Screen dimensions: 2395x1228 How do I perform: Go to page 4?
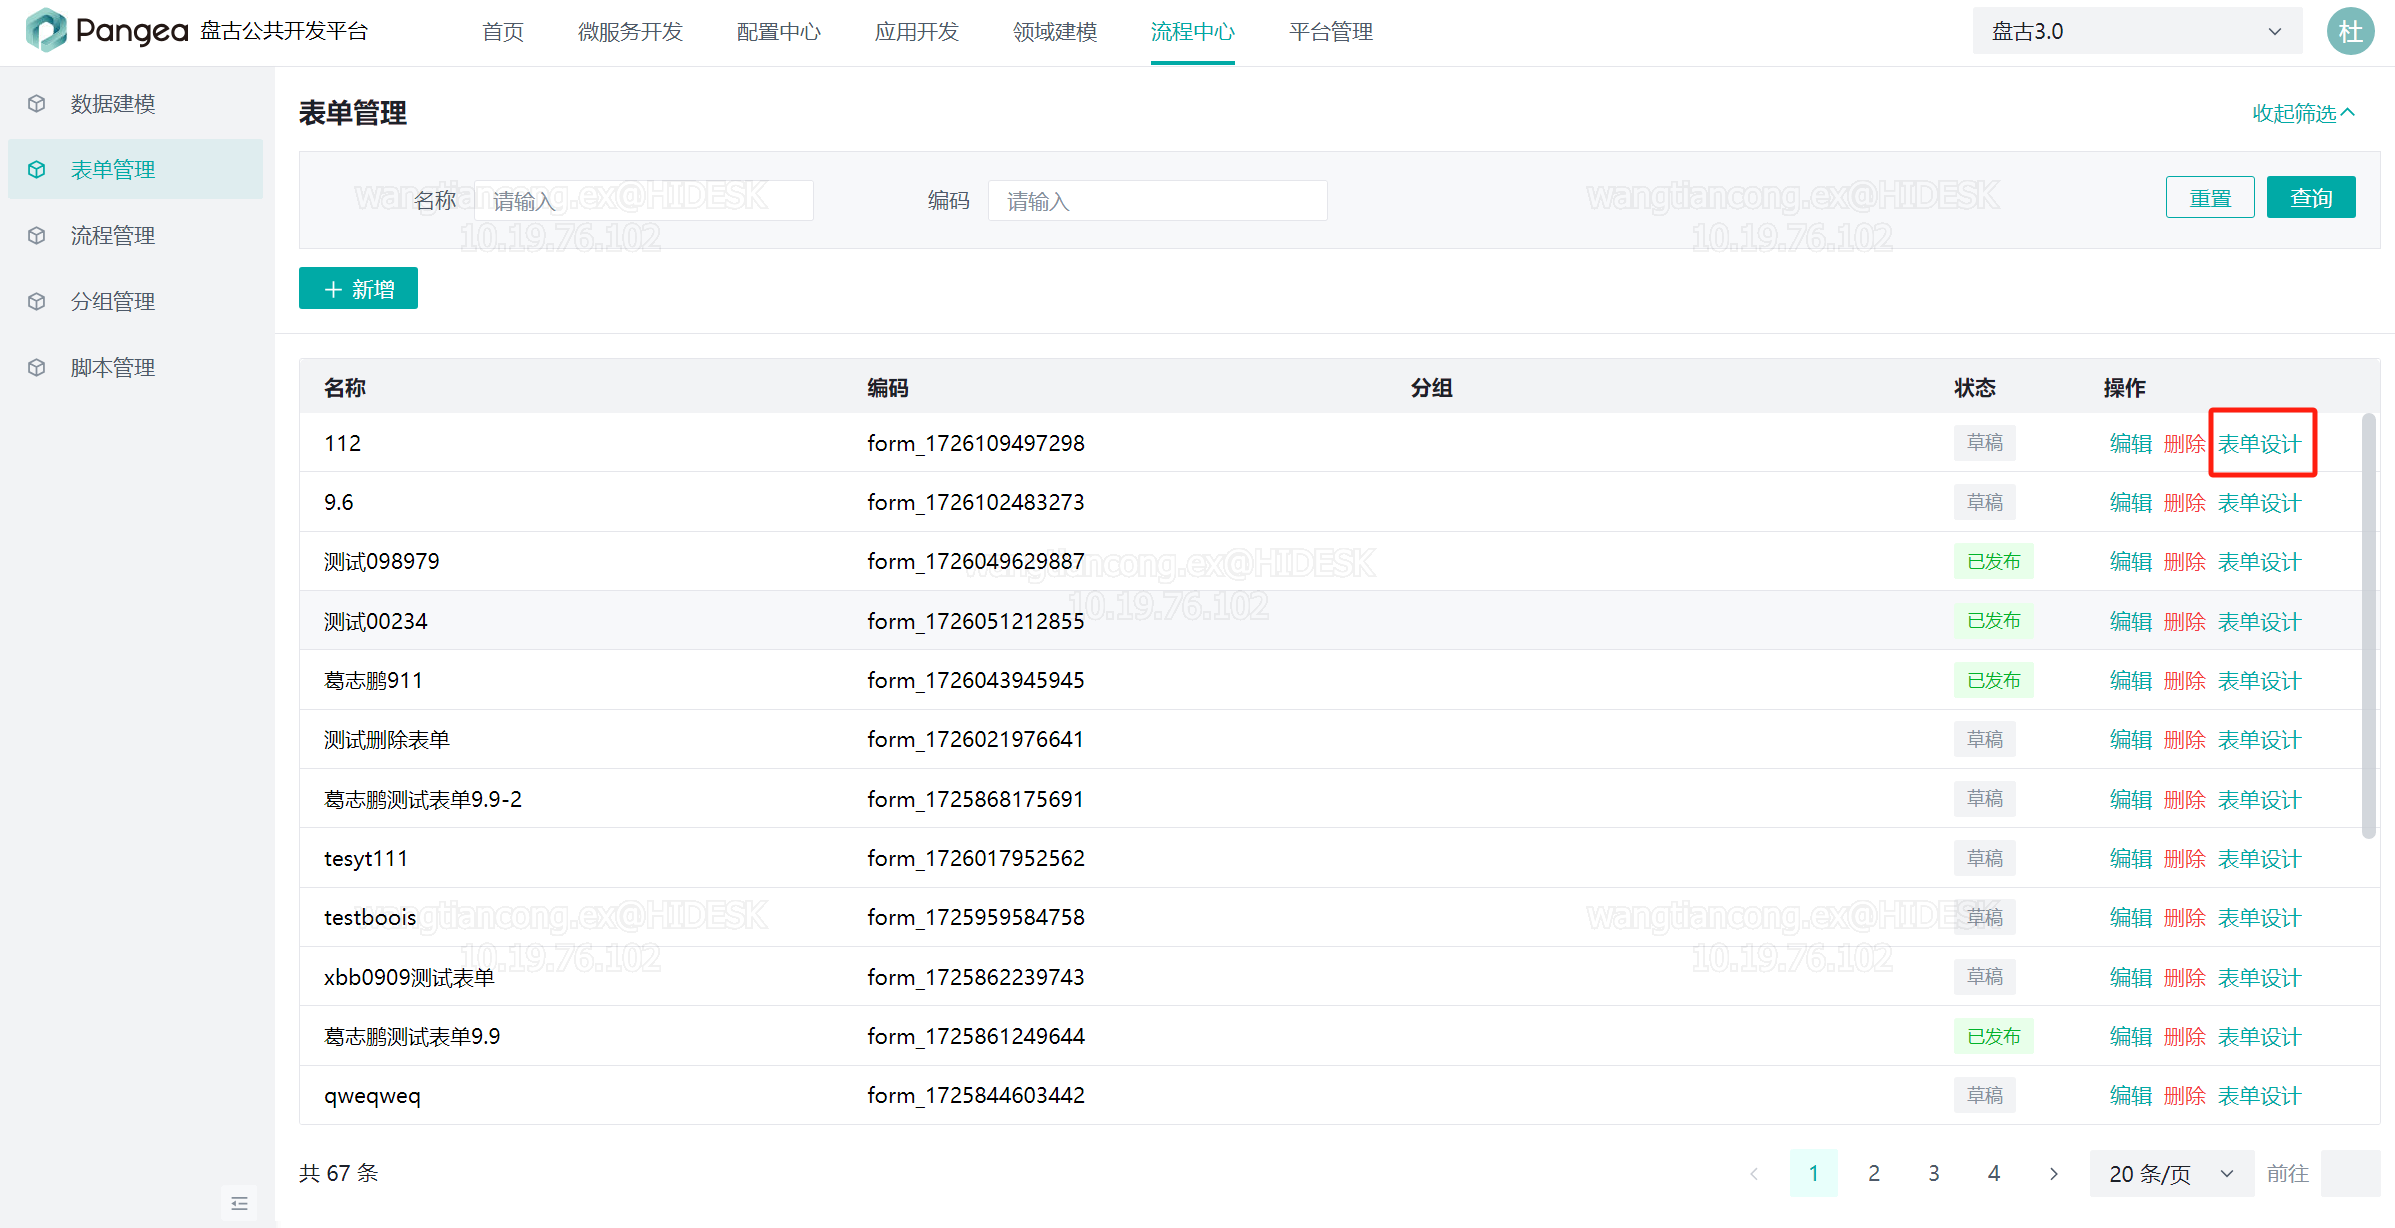point(1994,1174)
